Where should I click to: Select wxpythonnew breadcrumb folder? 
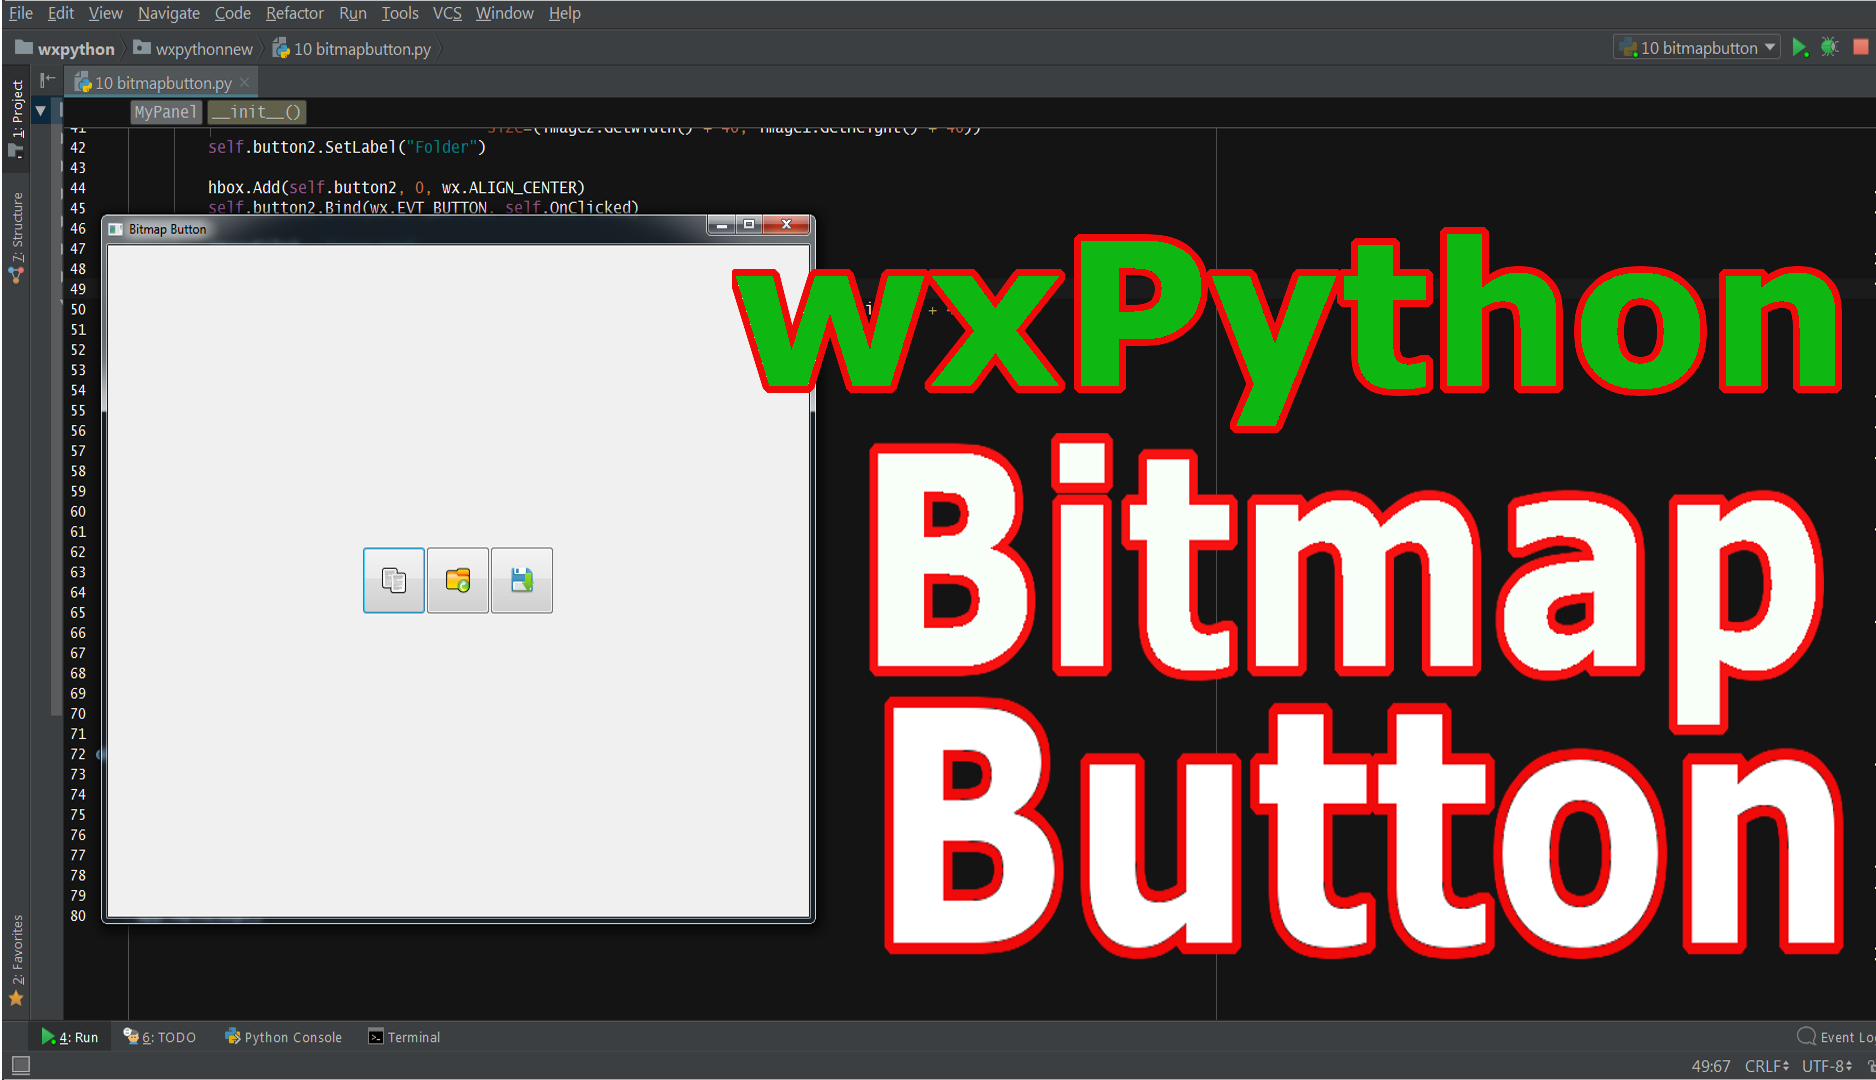(x=193, y=49)
